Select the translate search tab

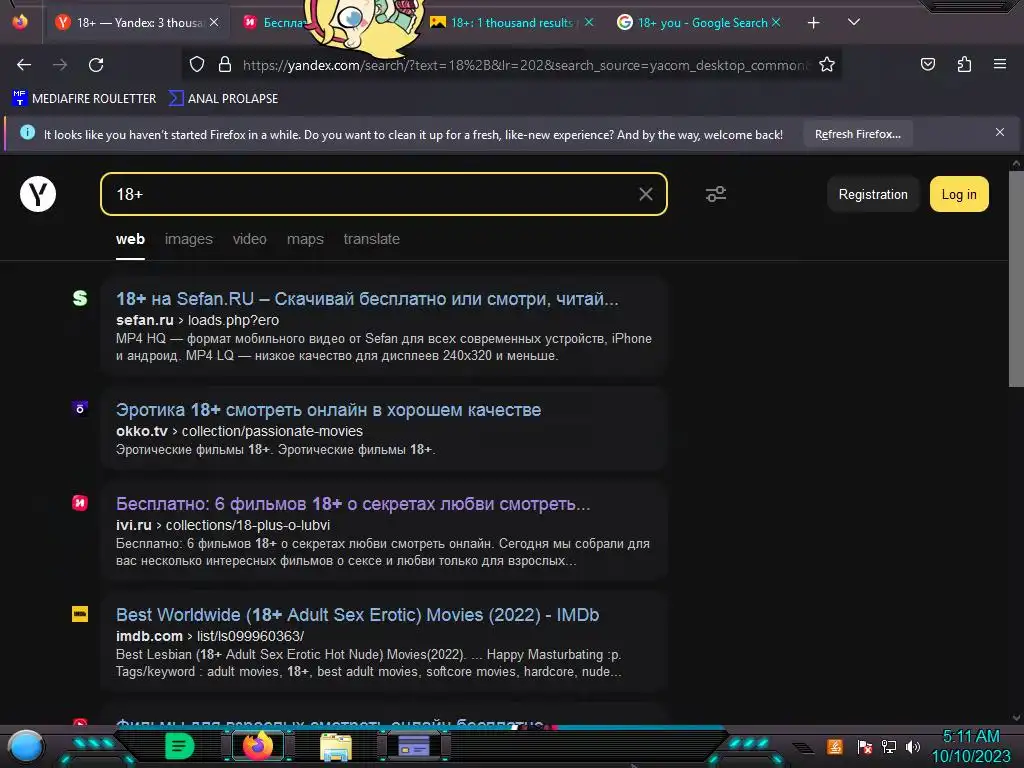372,239
